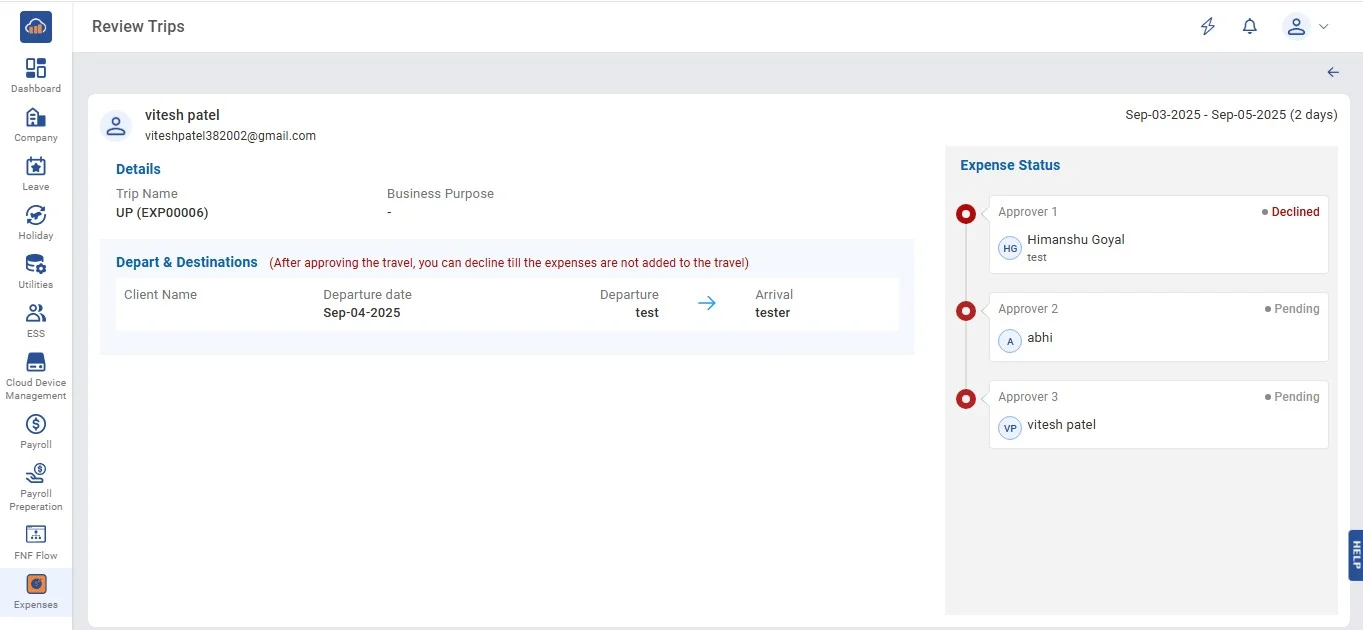1363x630 pixels.
Task: Expand the user profile dropdown
Action: 1306,27
